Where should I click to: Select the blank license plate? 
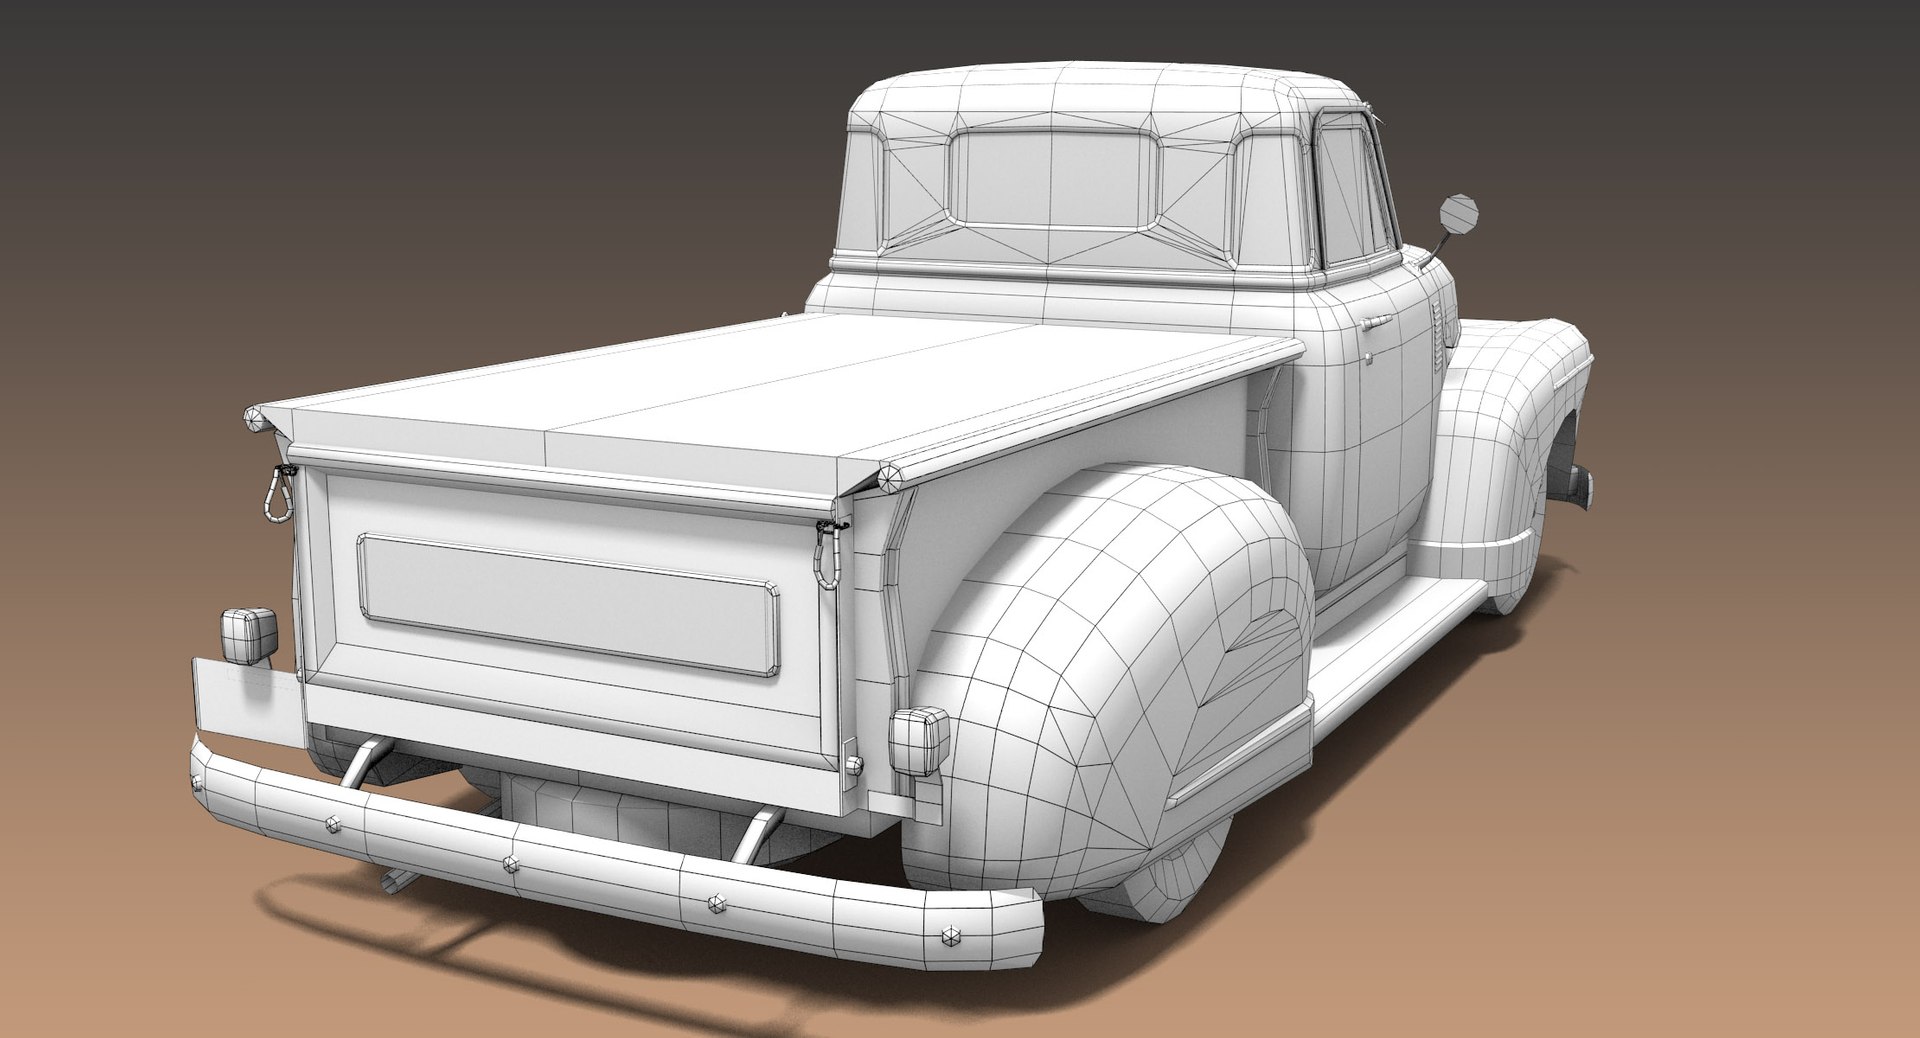click(247, 702)
